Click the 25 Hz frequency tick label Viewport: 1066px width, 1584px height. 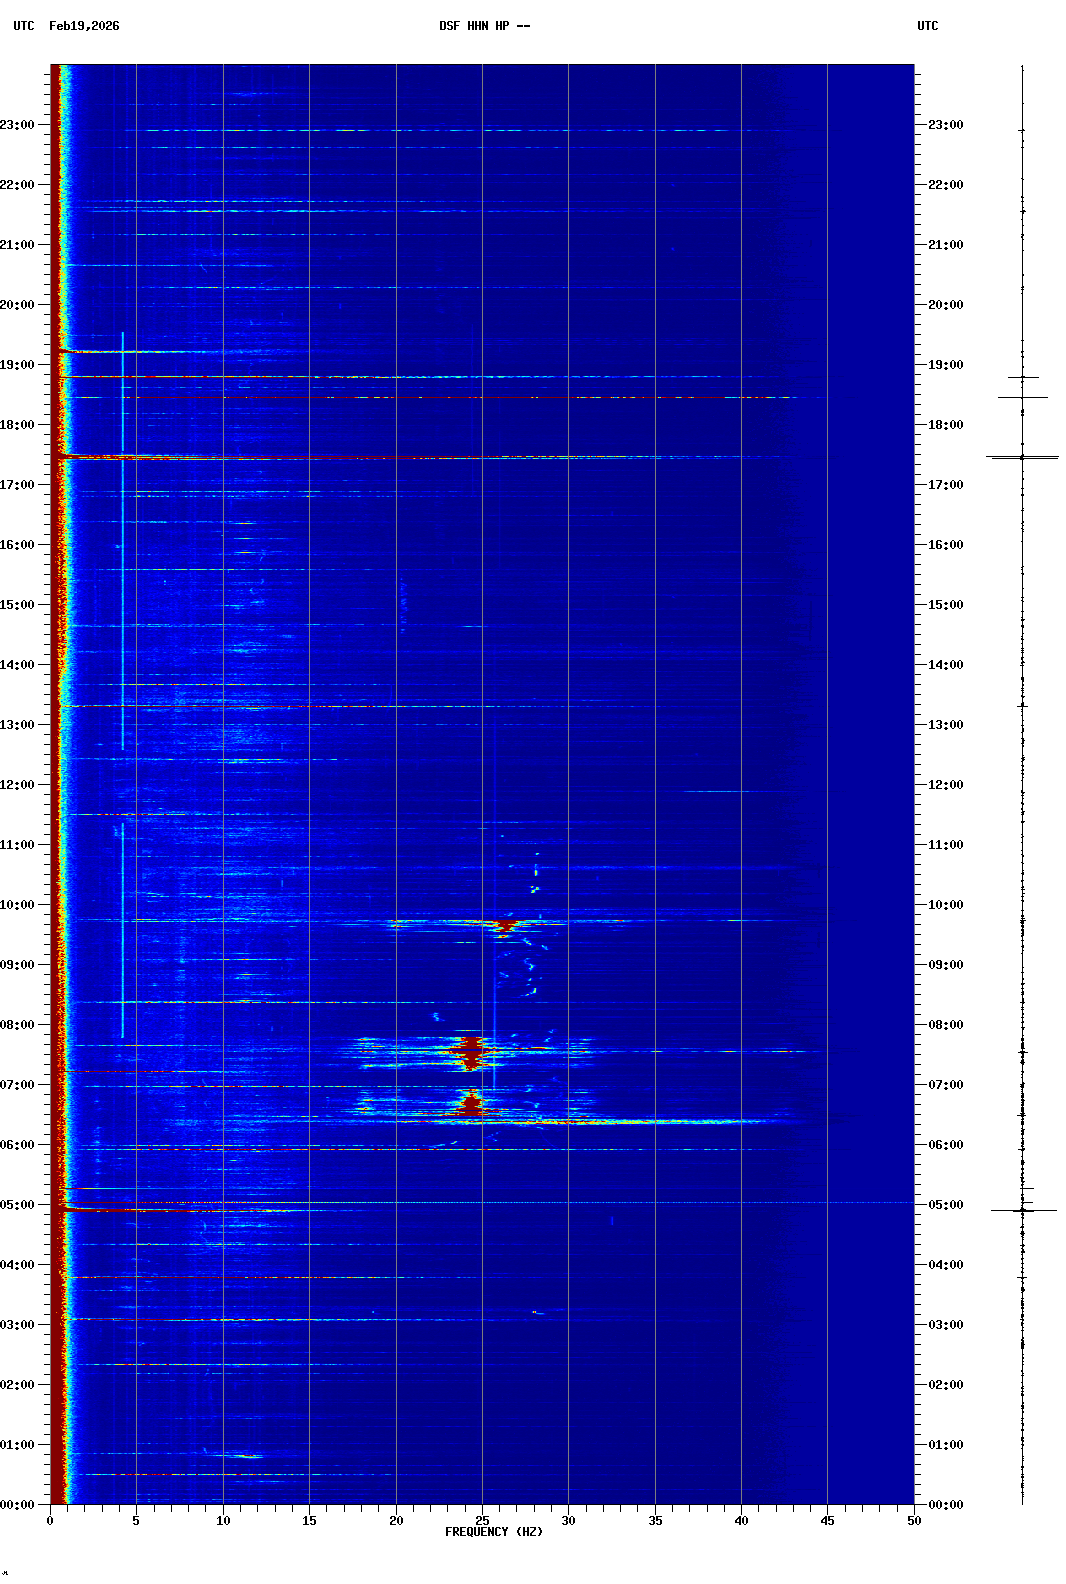(x=482, y=1521)
